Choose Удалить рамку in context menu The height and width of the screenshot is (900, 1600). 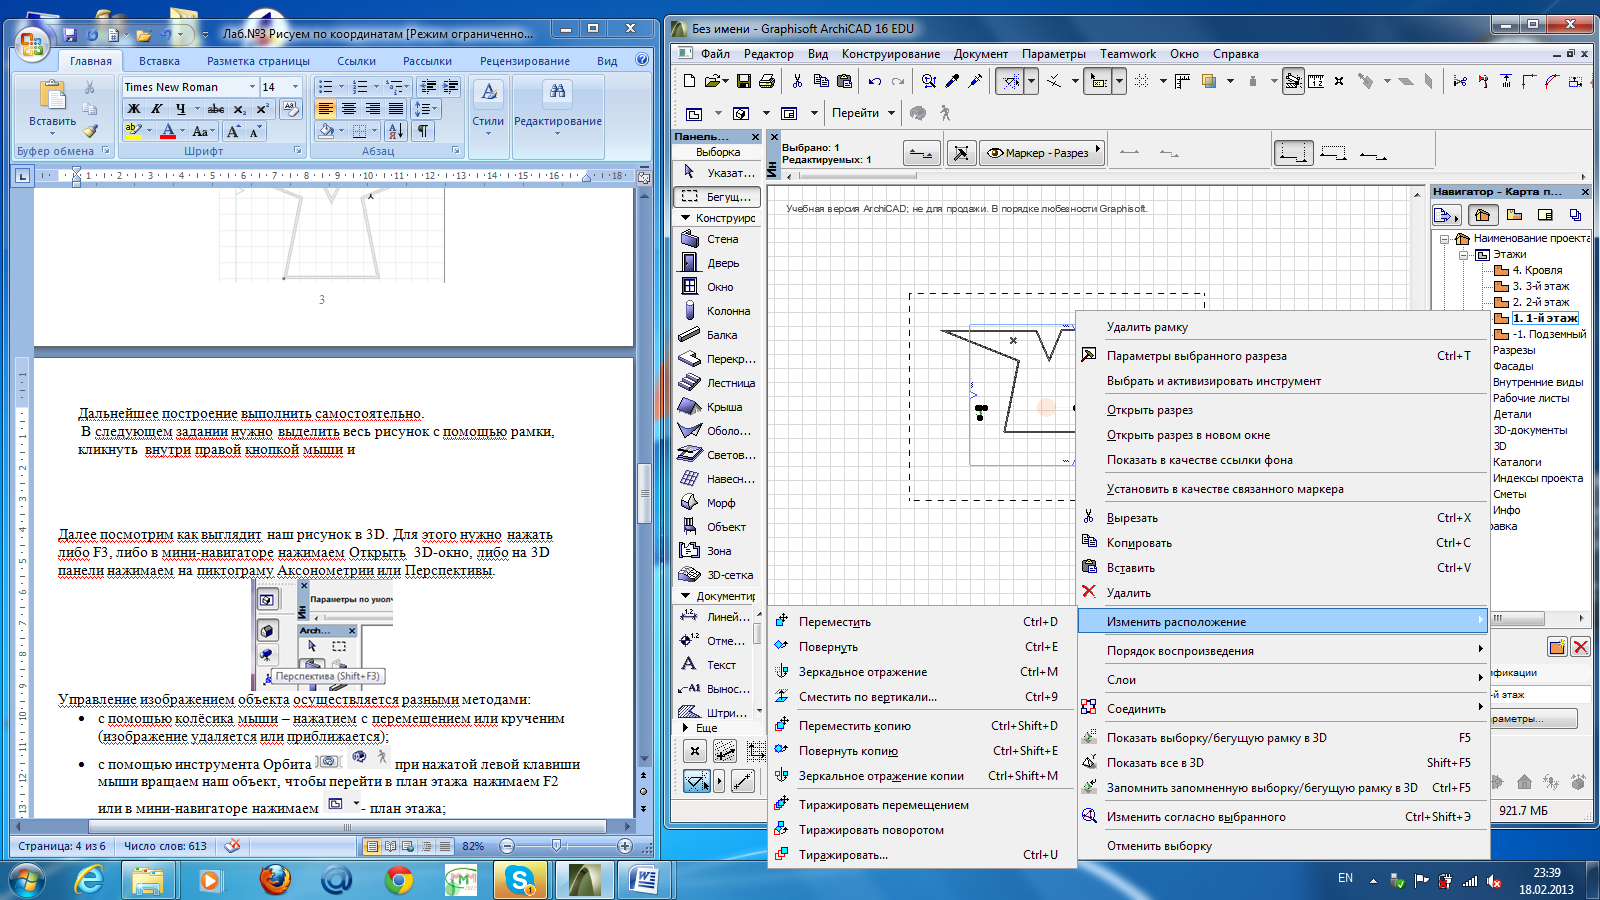(x=1283, y=327)
